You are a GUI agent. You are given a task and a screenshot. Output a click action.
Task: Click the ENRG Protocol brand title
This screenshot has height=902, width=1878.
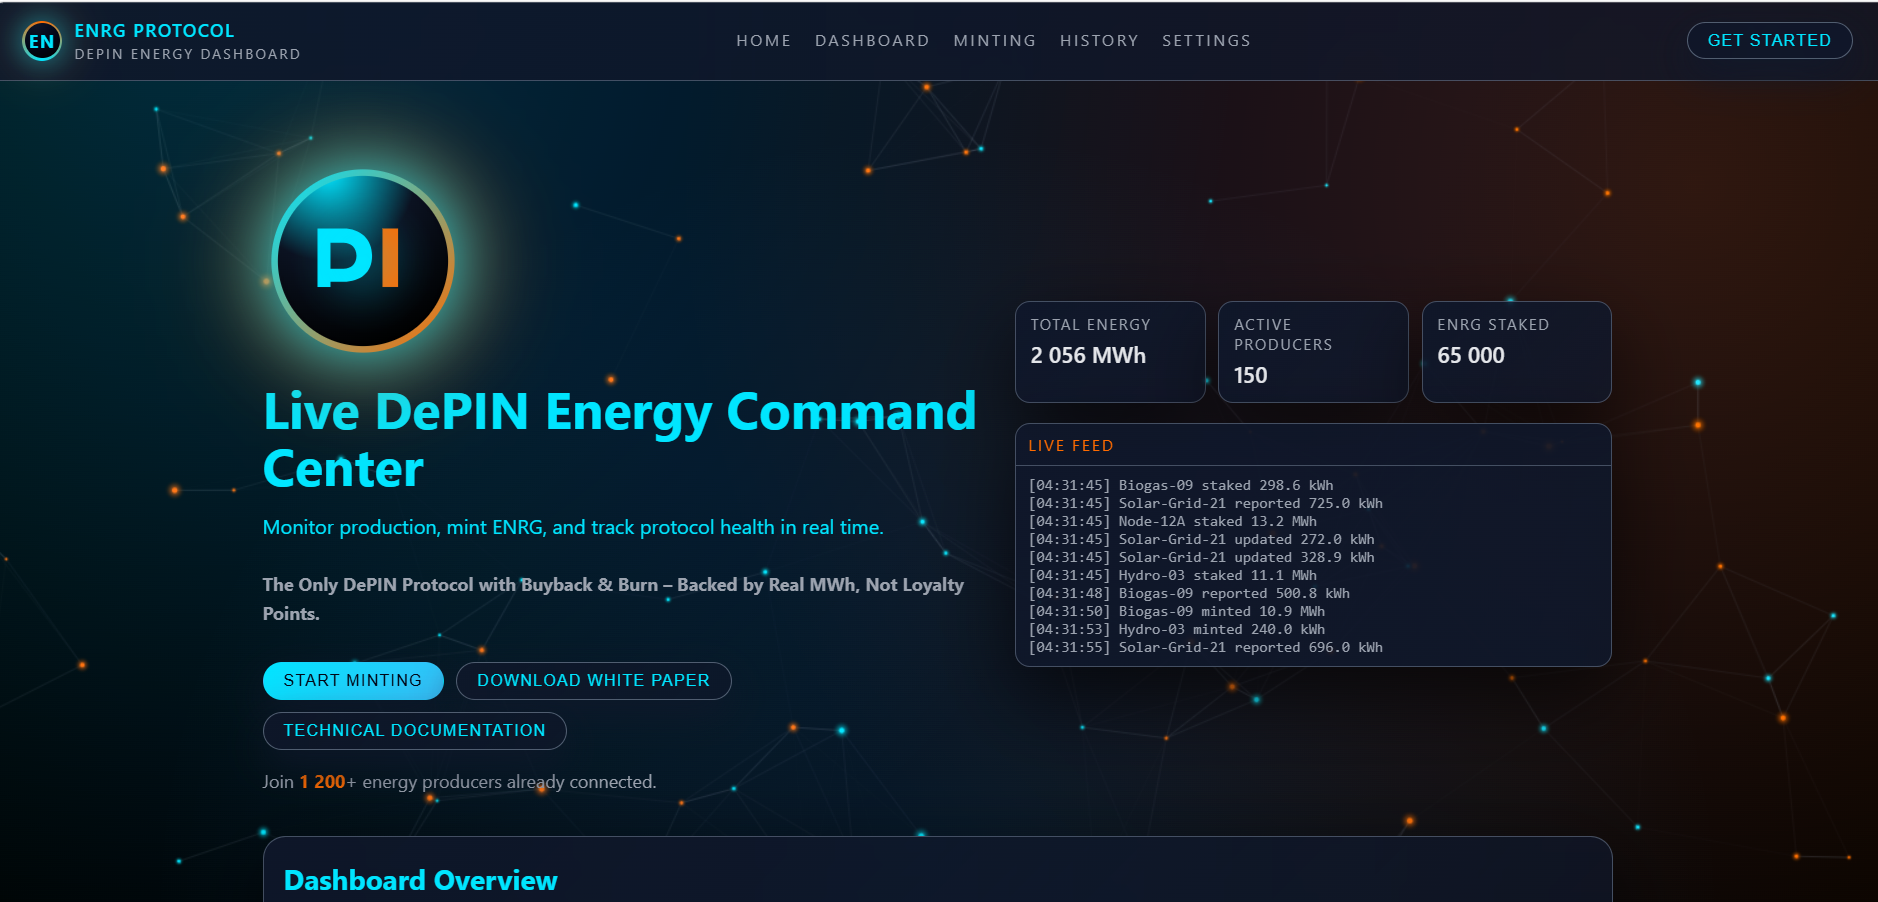154,31
